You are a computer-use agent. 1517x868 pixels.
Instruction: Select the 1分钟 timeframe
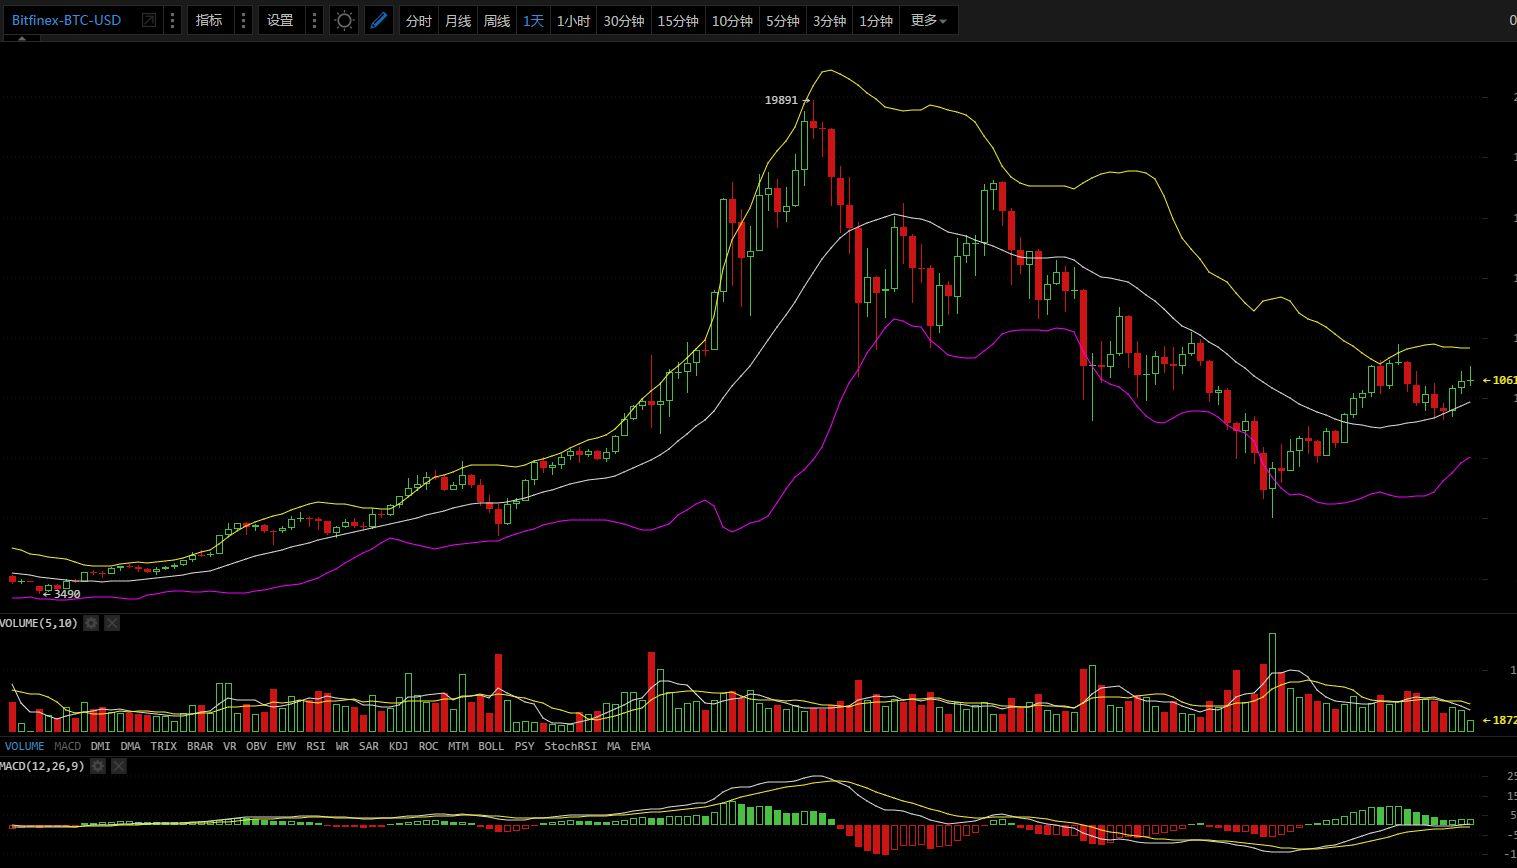pyautogui.click(x=876, y=21)
